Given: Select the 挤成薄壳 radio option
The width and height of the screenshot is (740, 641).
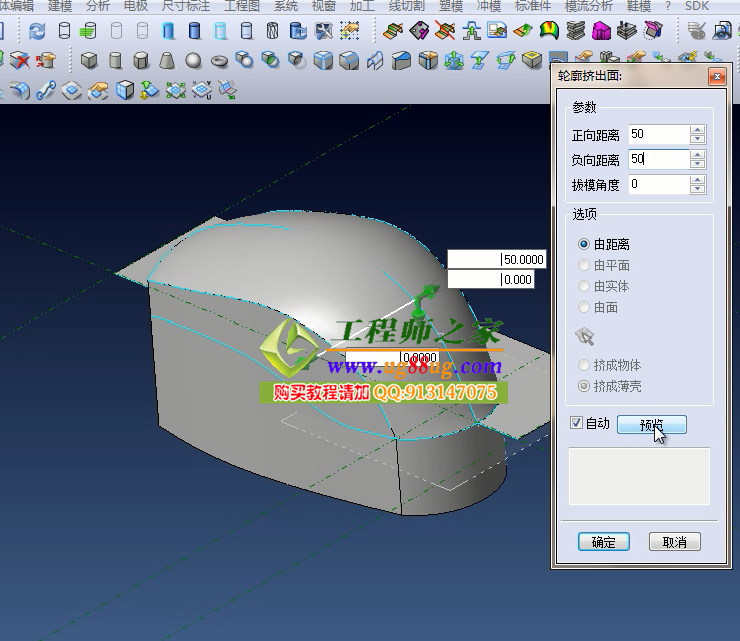Looking at the screenshot, I should (x=584, y=386).
